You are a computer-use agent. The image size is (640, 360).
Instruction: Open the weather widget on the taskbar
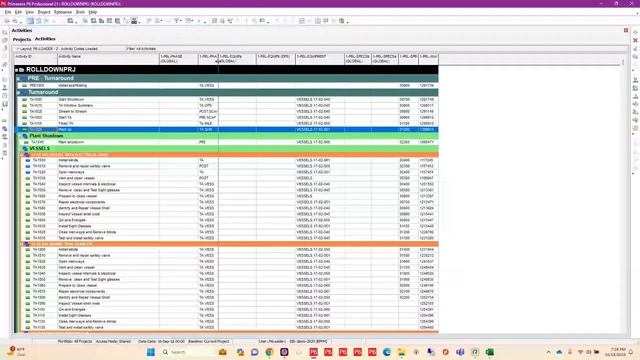[17, 351]
